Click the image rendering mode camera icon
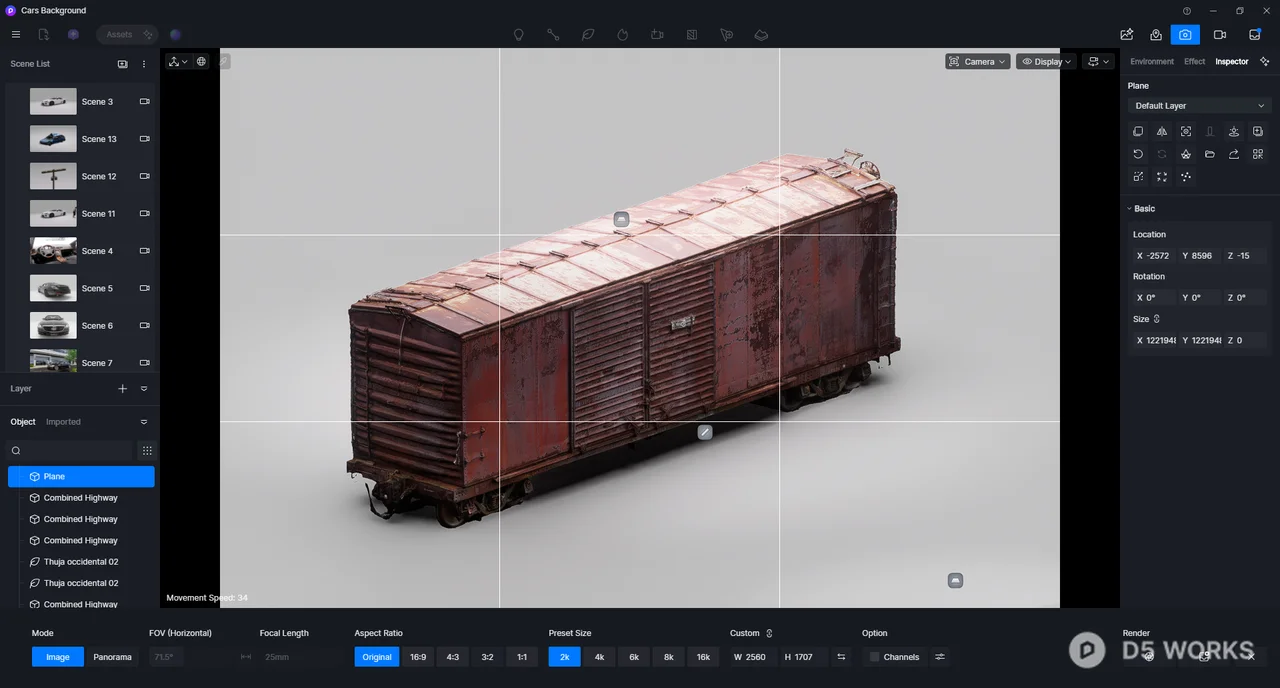 1185,34
